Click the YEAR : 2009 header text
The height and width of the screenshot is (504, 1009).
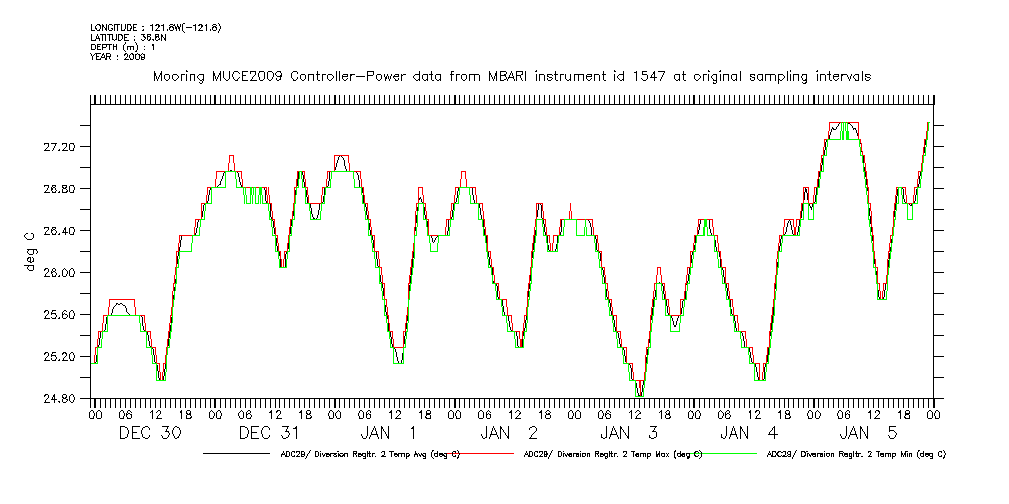(118, 57)
